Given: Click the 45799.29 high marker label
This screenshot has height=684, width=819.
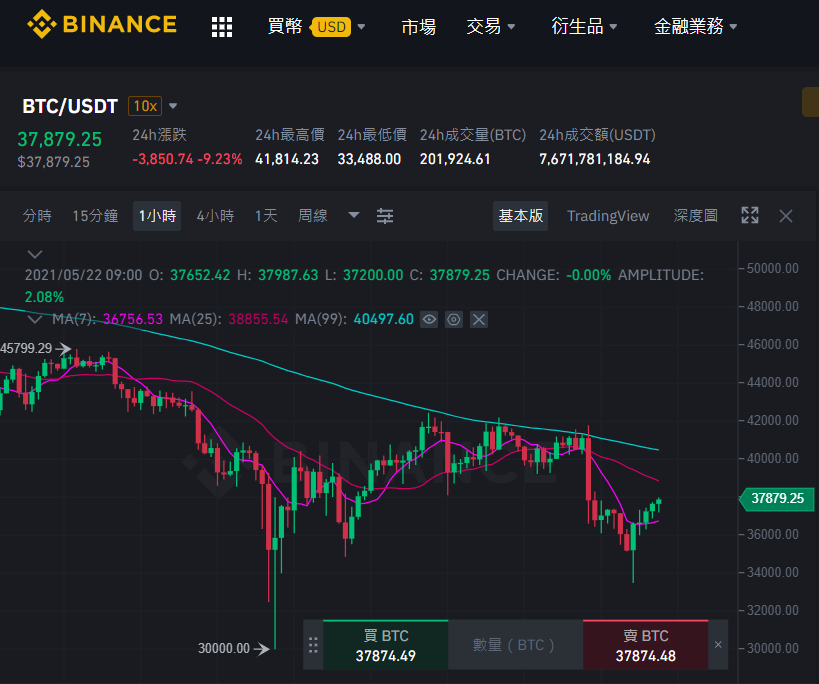Looking at the screenshot, I should [26, 348].
